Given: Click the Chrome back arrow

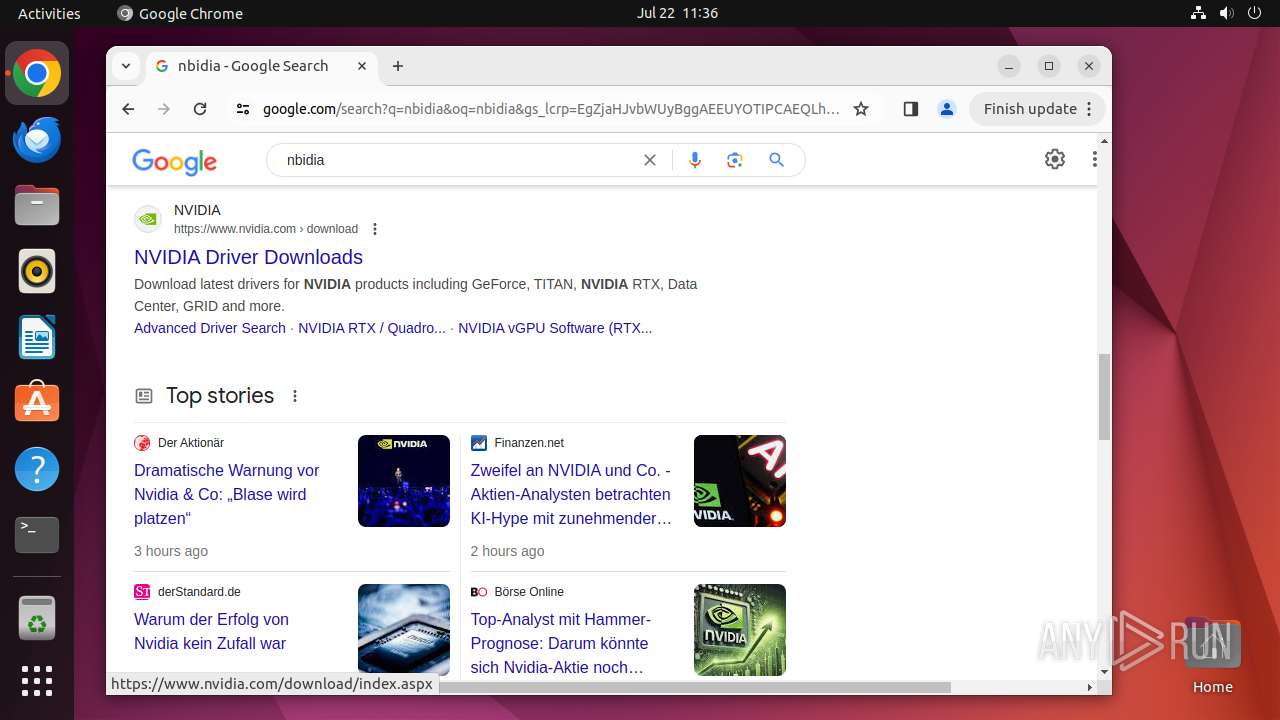Looking at the screenshot, I should tap(128, 109).
